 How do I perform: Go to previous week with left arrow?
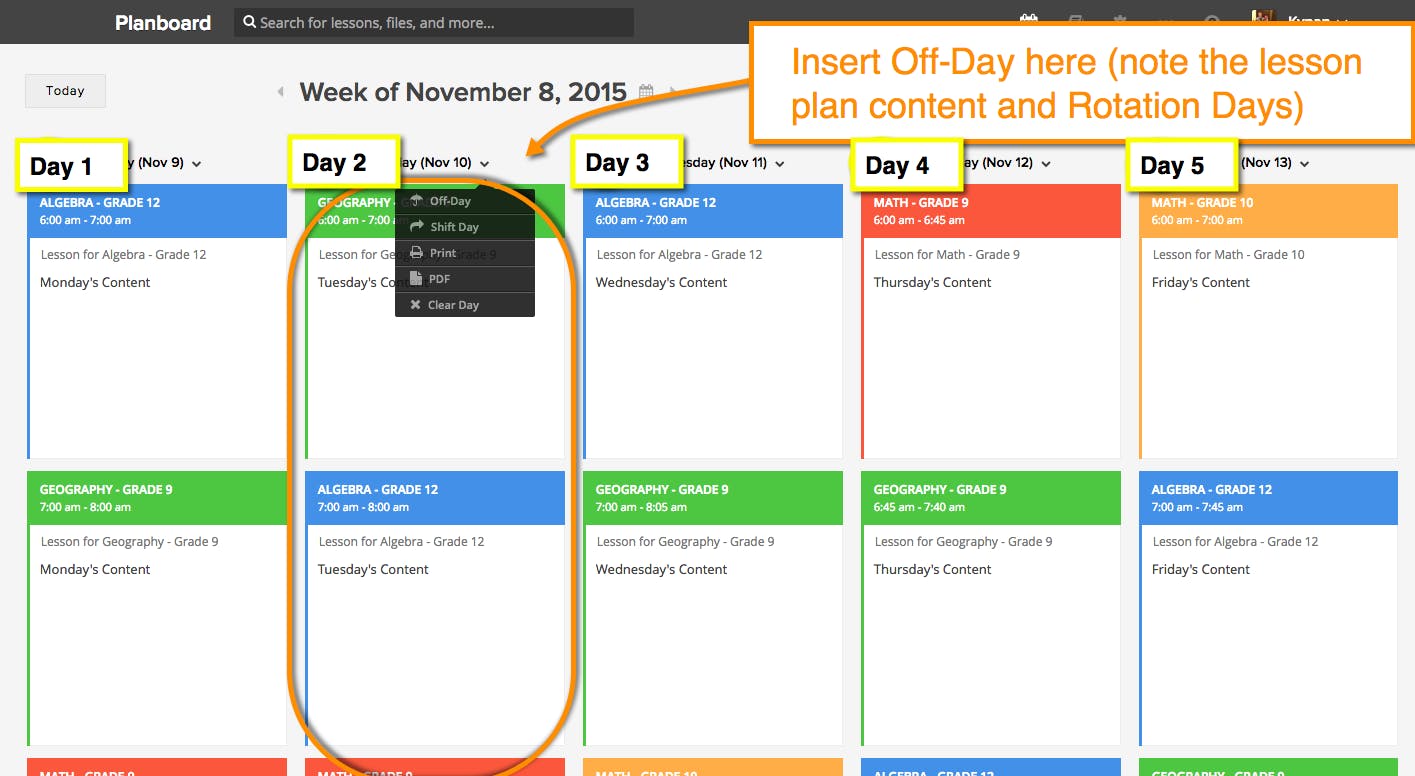281,92
